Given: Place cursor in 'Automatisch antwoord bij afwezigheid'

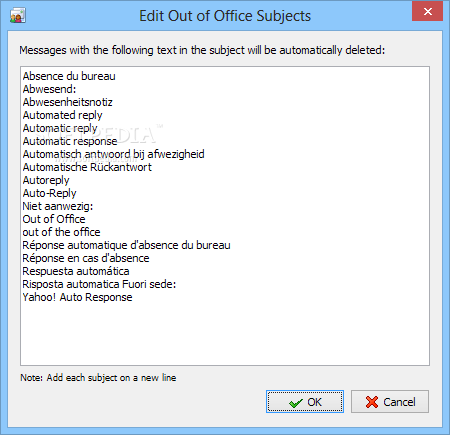Looking at the screenshot, I should click(x=113, y=154).
